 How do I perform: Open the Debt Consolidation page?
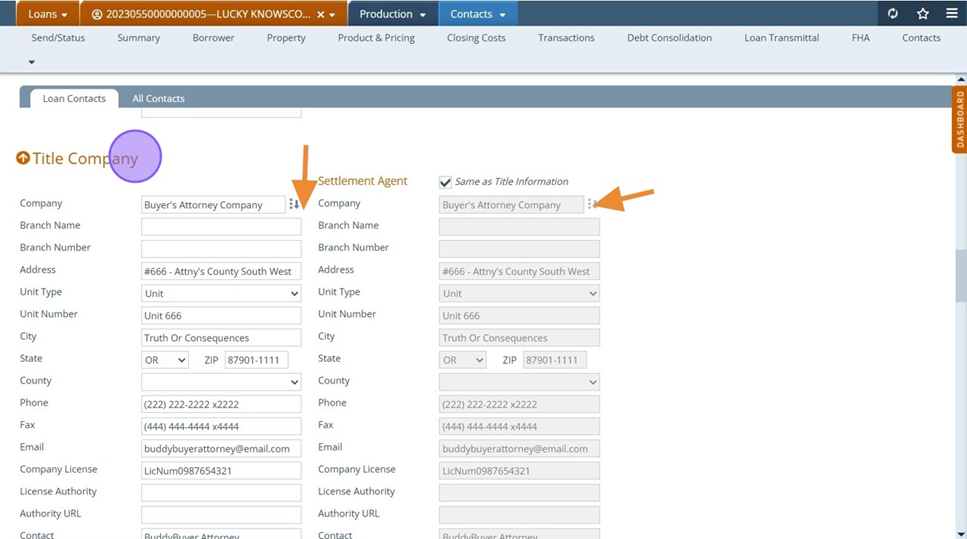[x=669, y=38]
